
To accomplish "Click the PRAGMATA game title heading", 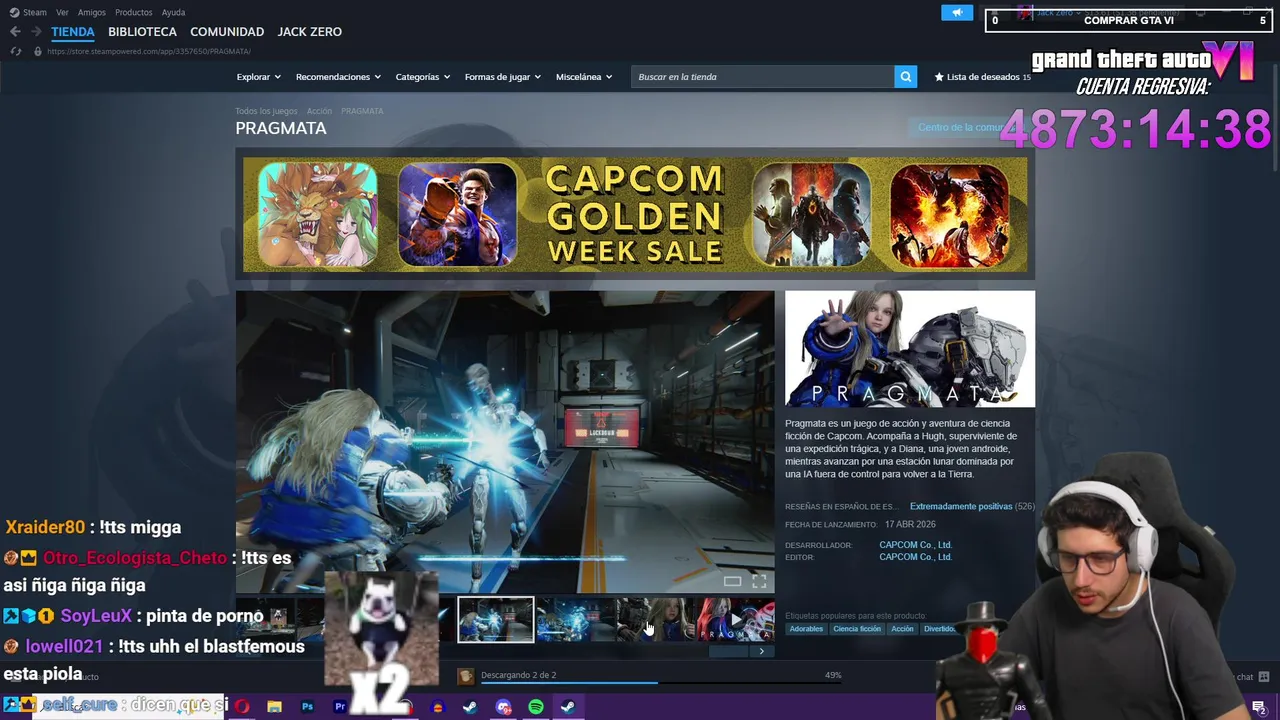I will point(281,128).
